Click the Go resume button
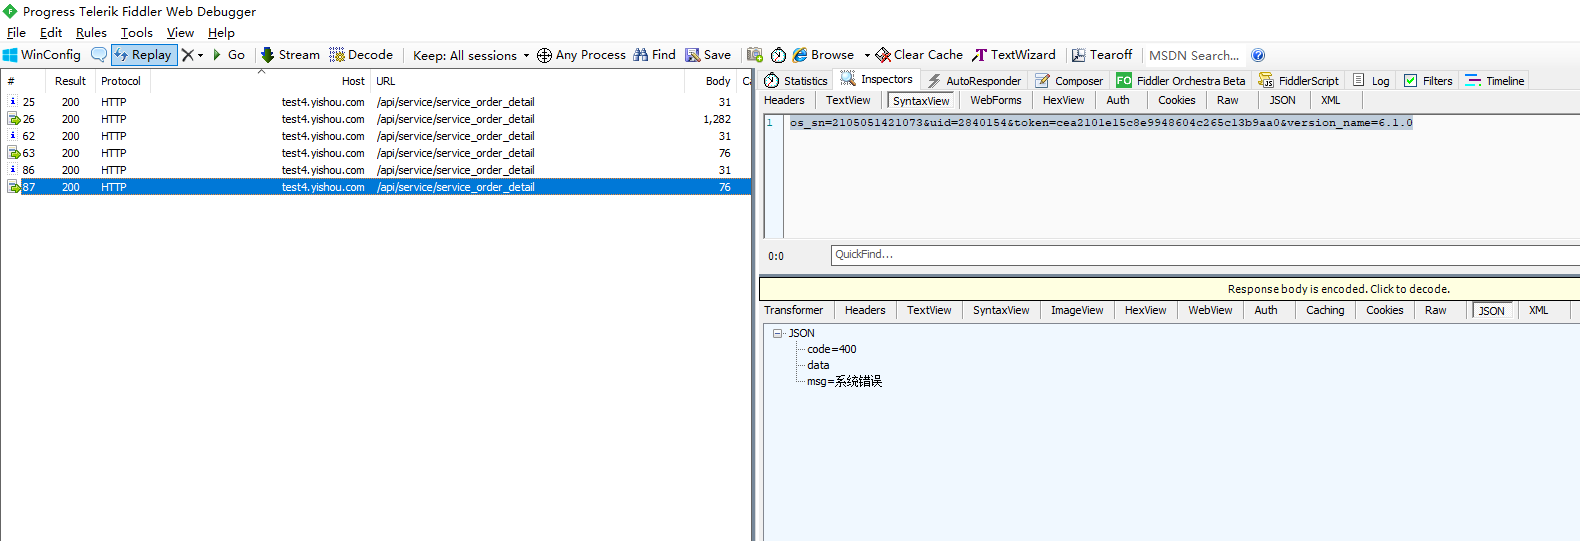This screenshot has height=541, width=1580. pos(228,55)
